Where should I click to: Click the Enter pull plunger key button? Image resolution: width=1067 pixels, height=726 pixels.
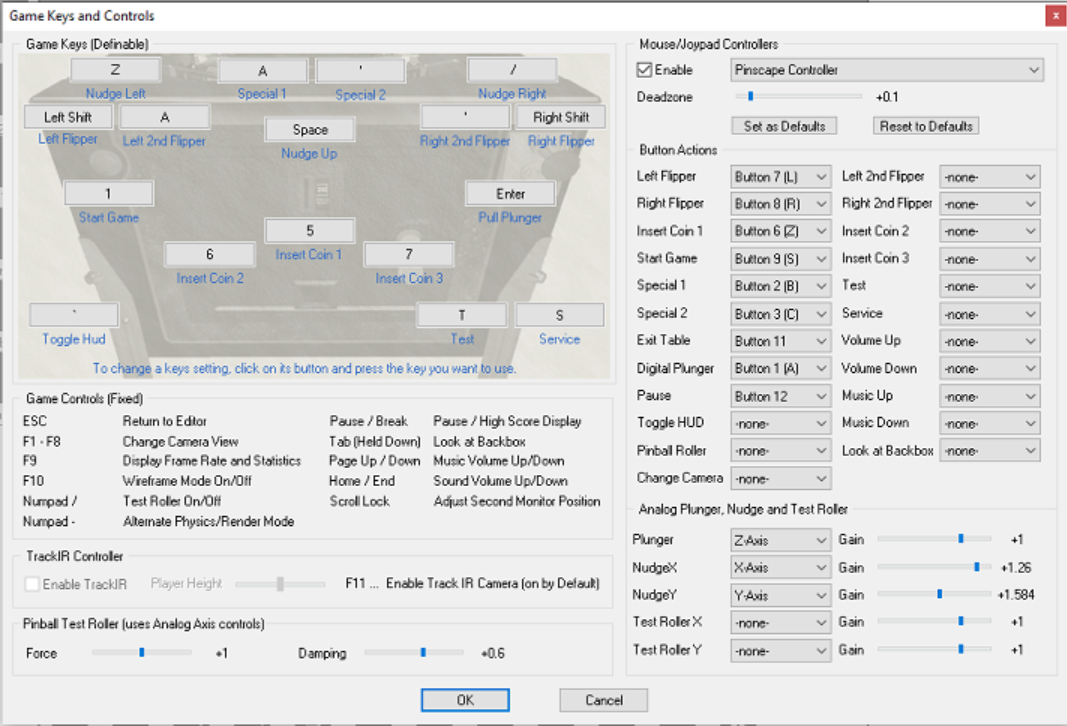pos(510,193)
